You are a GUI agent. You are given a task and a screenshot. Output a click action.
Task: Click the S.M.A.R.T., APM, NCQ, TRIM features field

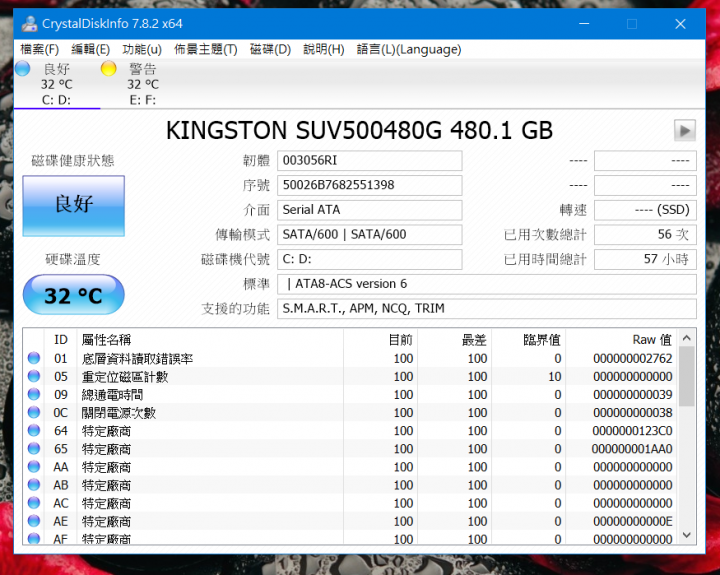[x=487, y=309]
